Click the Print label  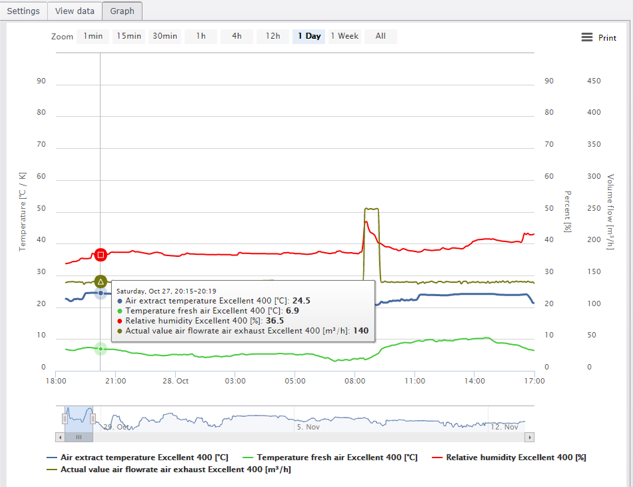click(x=607, y=38)
